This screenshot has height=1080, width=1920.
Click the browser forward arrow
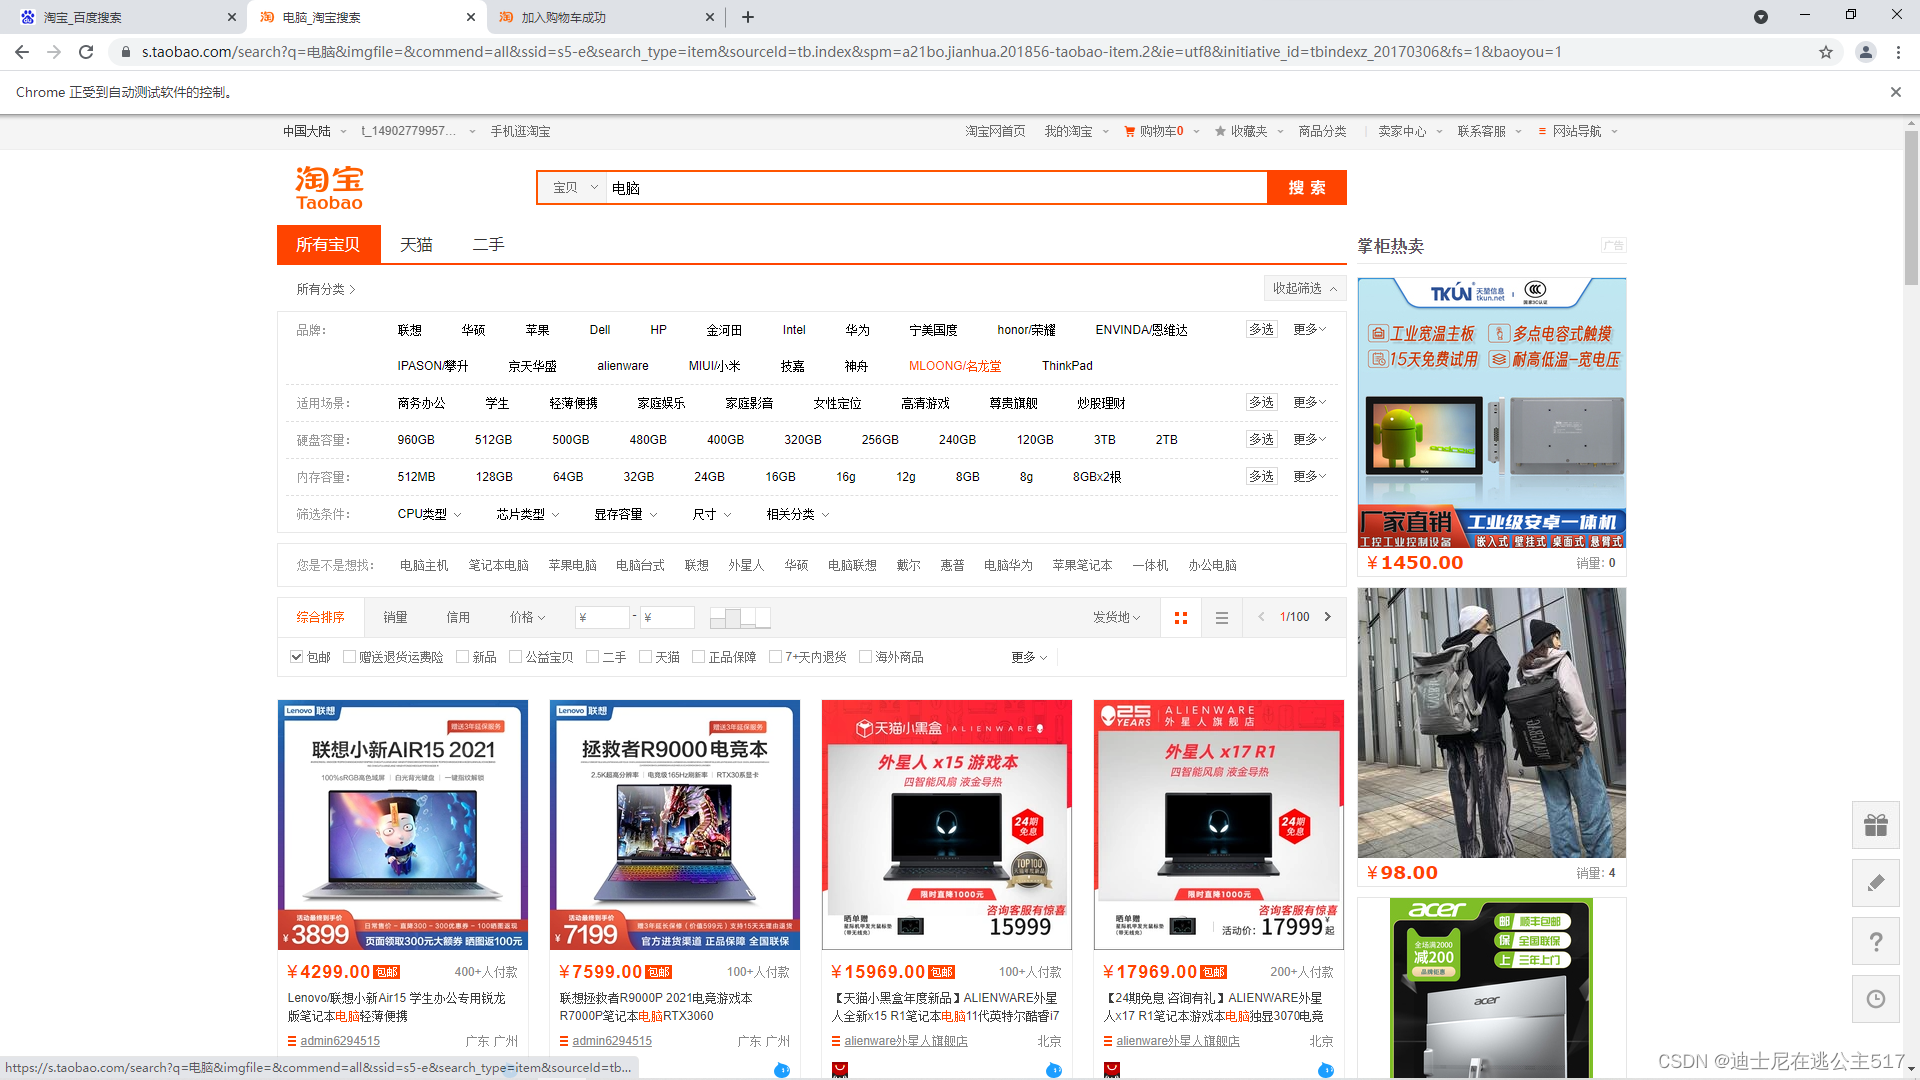pos(54,52)
